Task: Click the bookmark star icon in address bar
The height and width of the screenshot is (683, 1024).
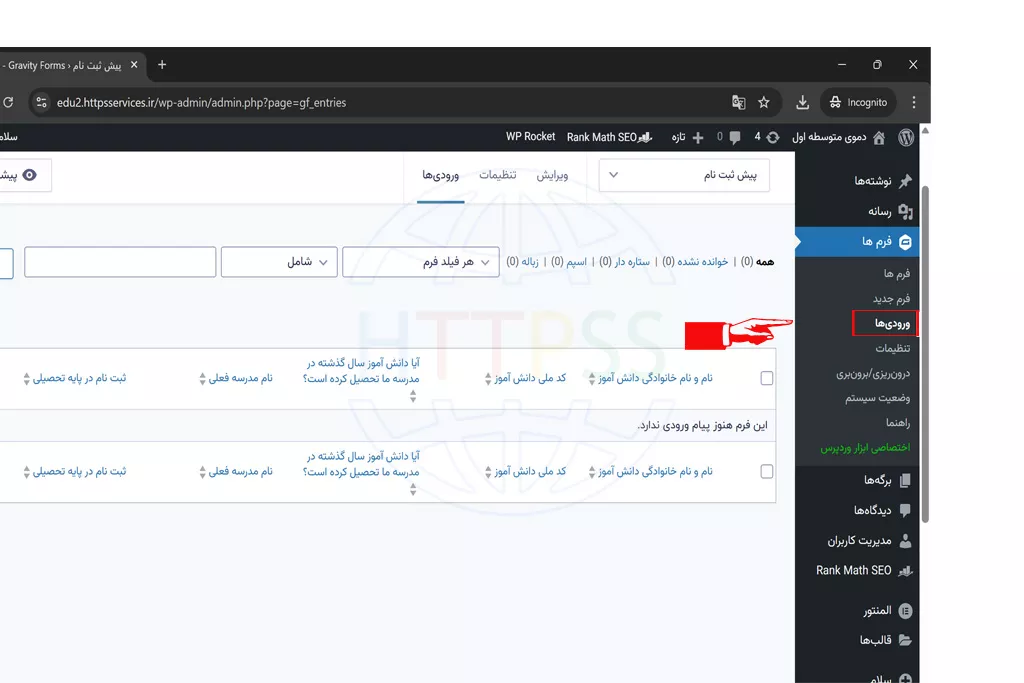Action: (764, 102)
